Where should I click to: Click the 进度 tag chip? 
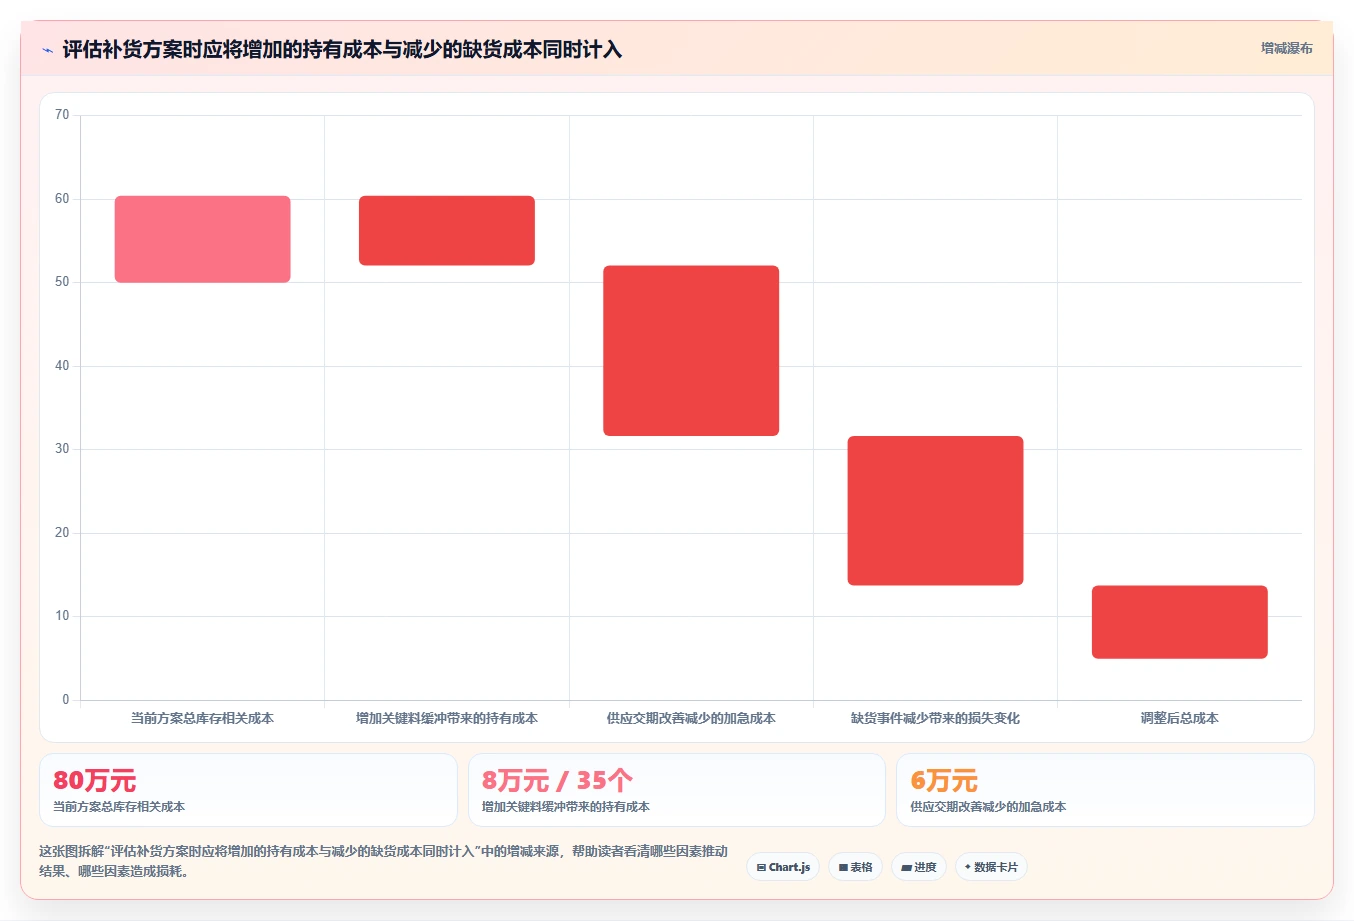pos(919,867)
